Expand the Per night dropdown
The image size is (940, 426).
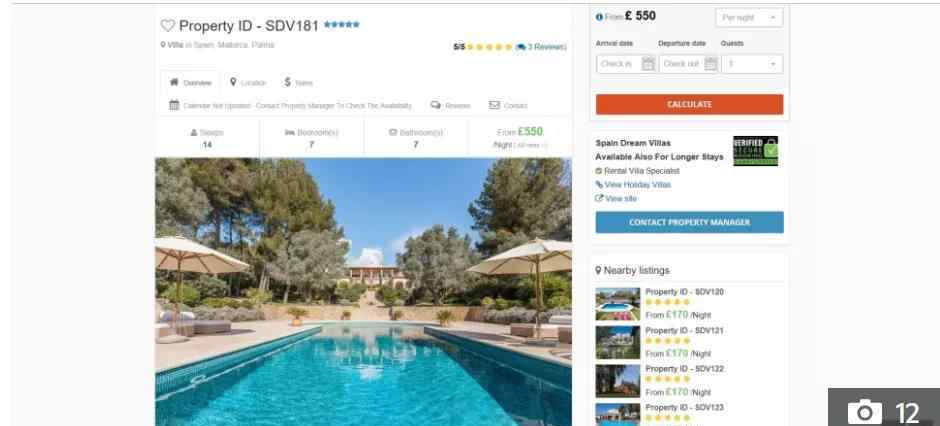[749, 18]
